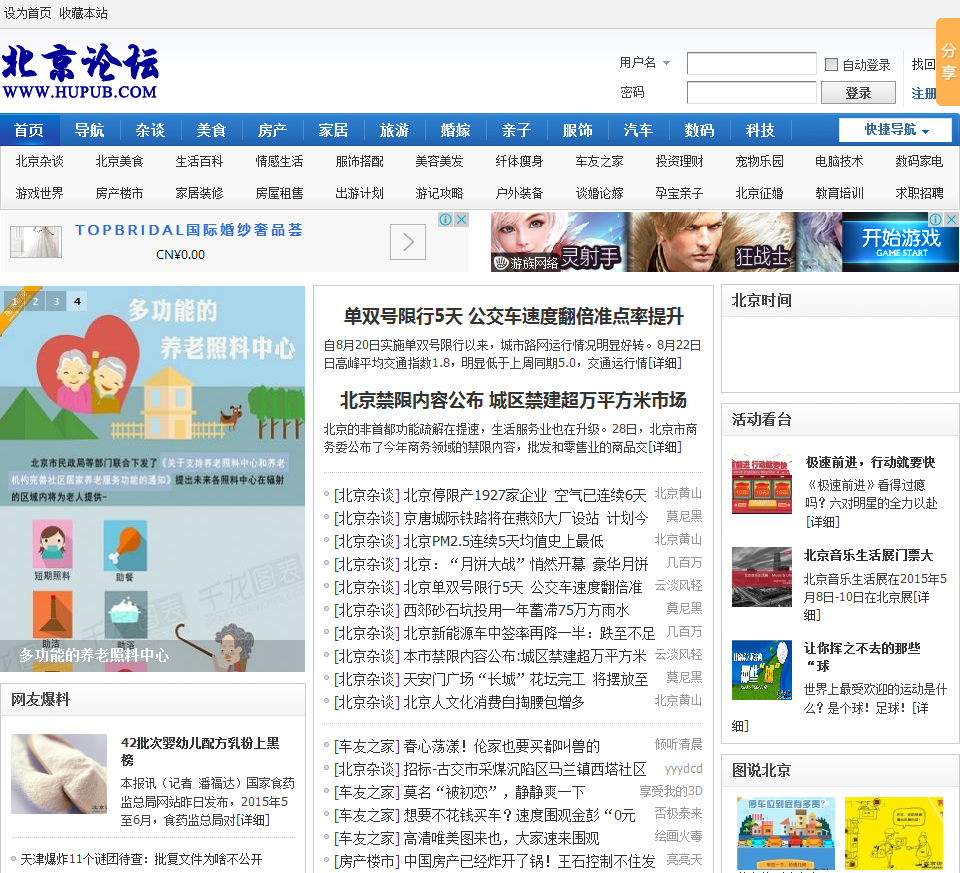Screen dimensions: 960x873
Task: Go to 游戏世界 sub-forum link
Action: (x=39, y=193)
